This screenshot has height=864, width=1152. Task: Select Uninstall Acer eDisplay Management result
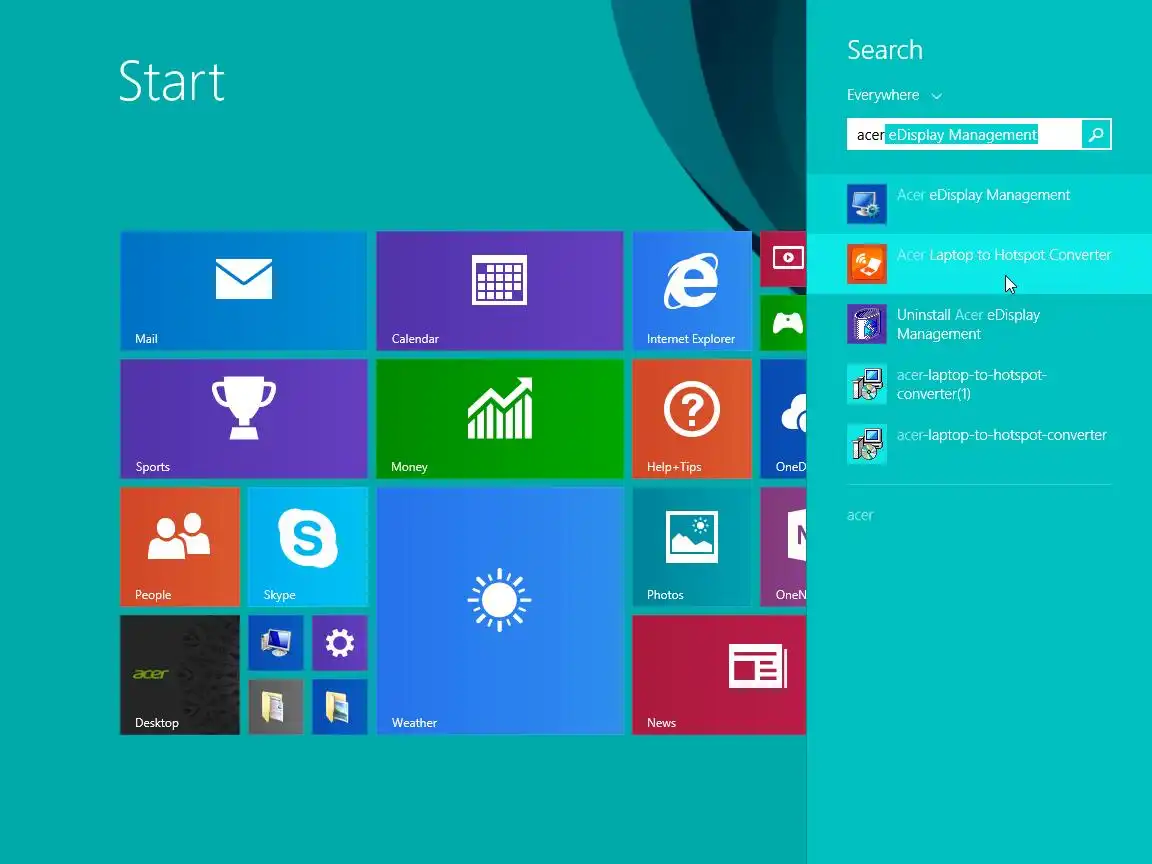[x=979, y=324]
